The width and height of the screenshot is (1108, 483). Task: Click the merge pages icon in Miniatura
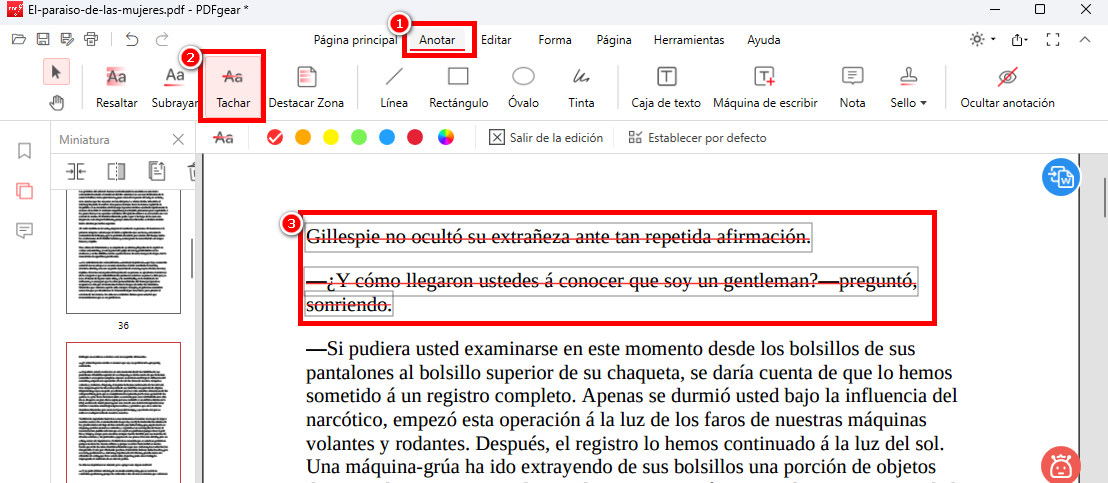pyautogui.click(x=75, y=172)
